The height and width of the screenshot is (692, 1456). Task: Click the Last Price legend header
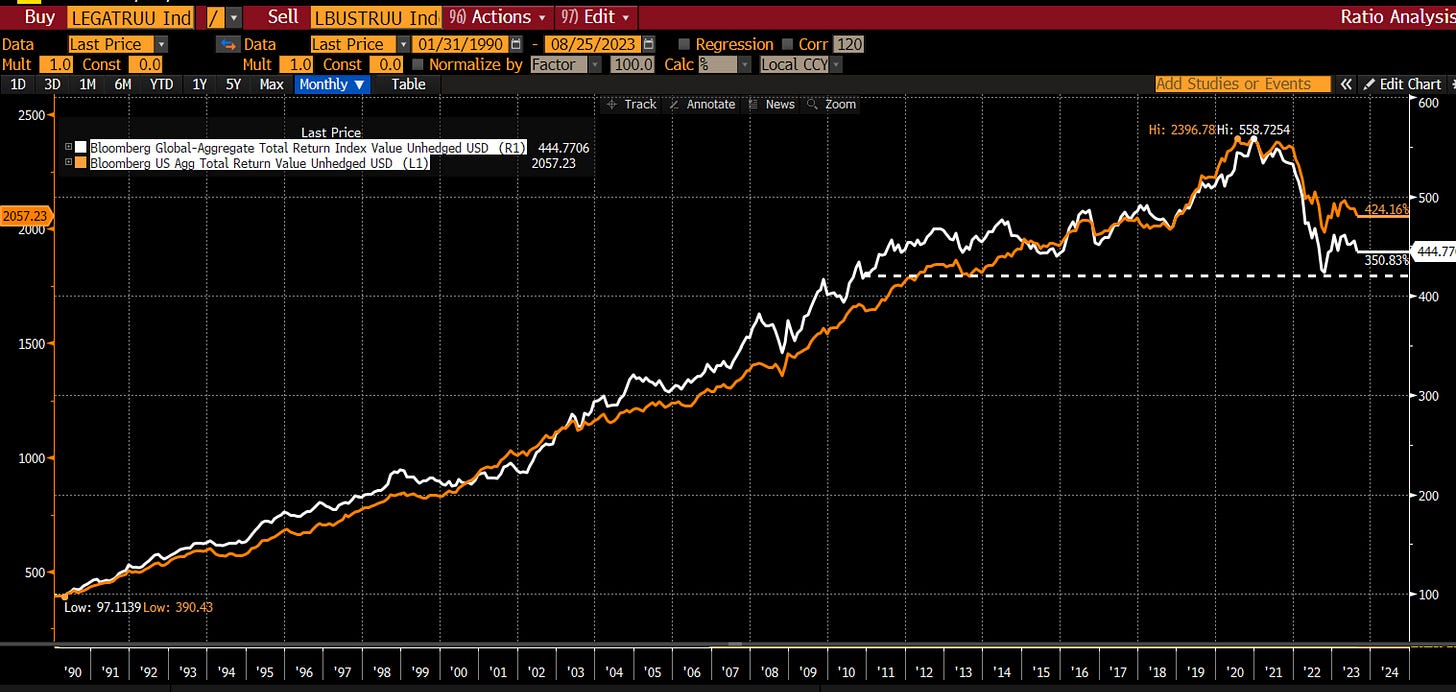click(331, 132)
